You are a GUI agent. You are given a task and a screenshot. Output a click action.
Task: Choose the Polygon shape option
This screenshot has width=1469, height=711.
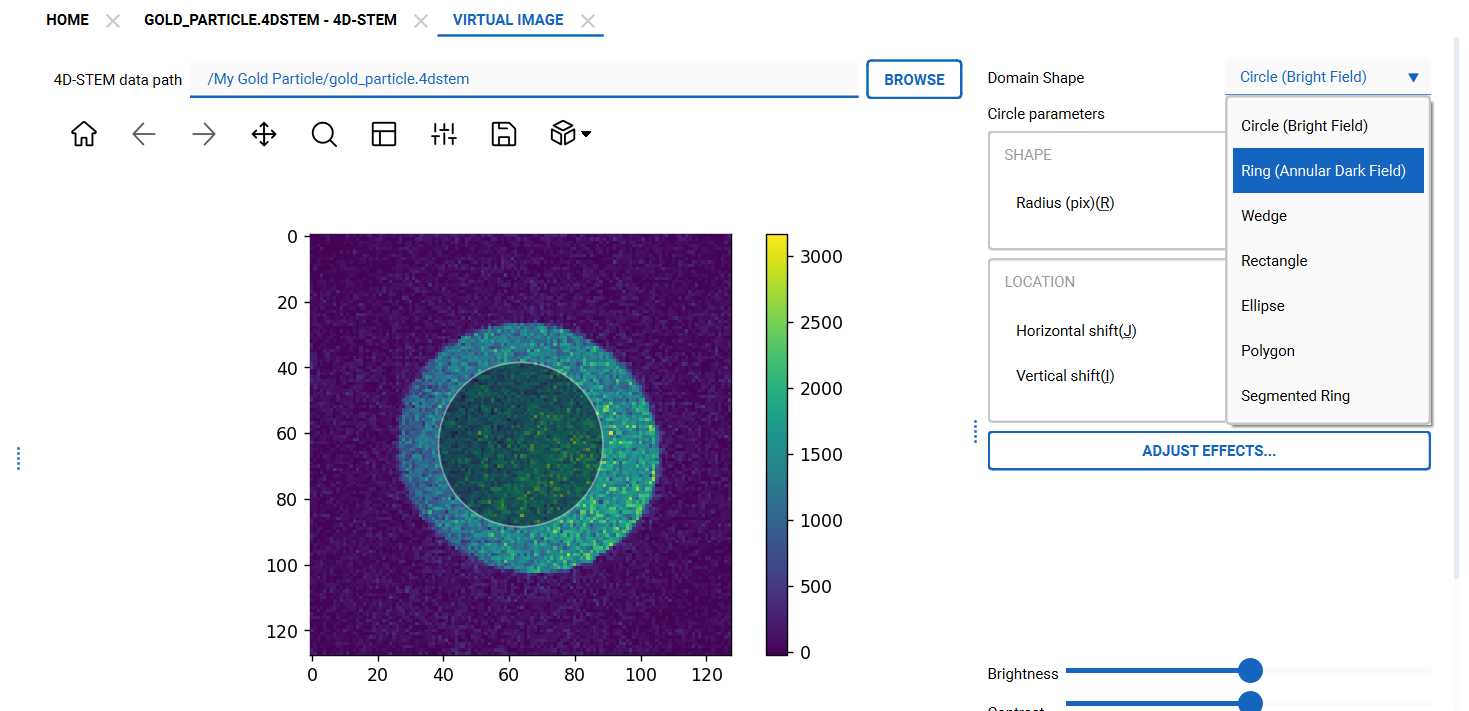click(1328, 351)
